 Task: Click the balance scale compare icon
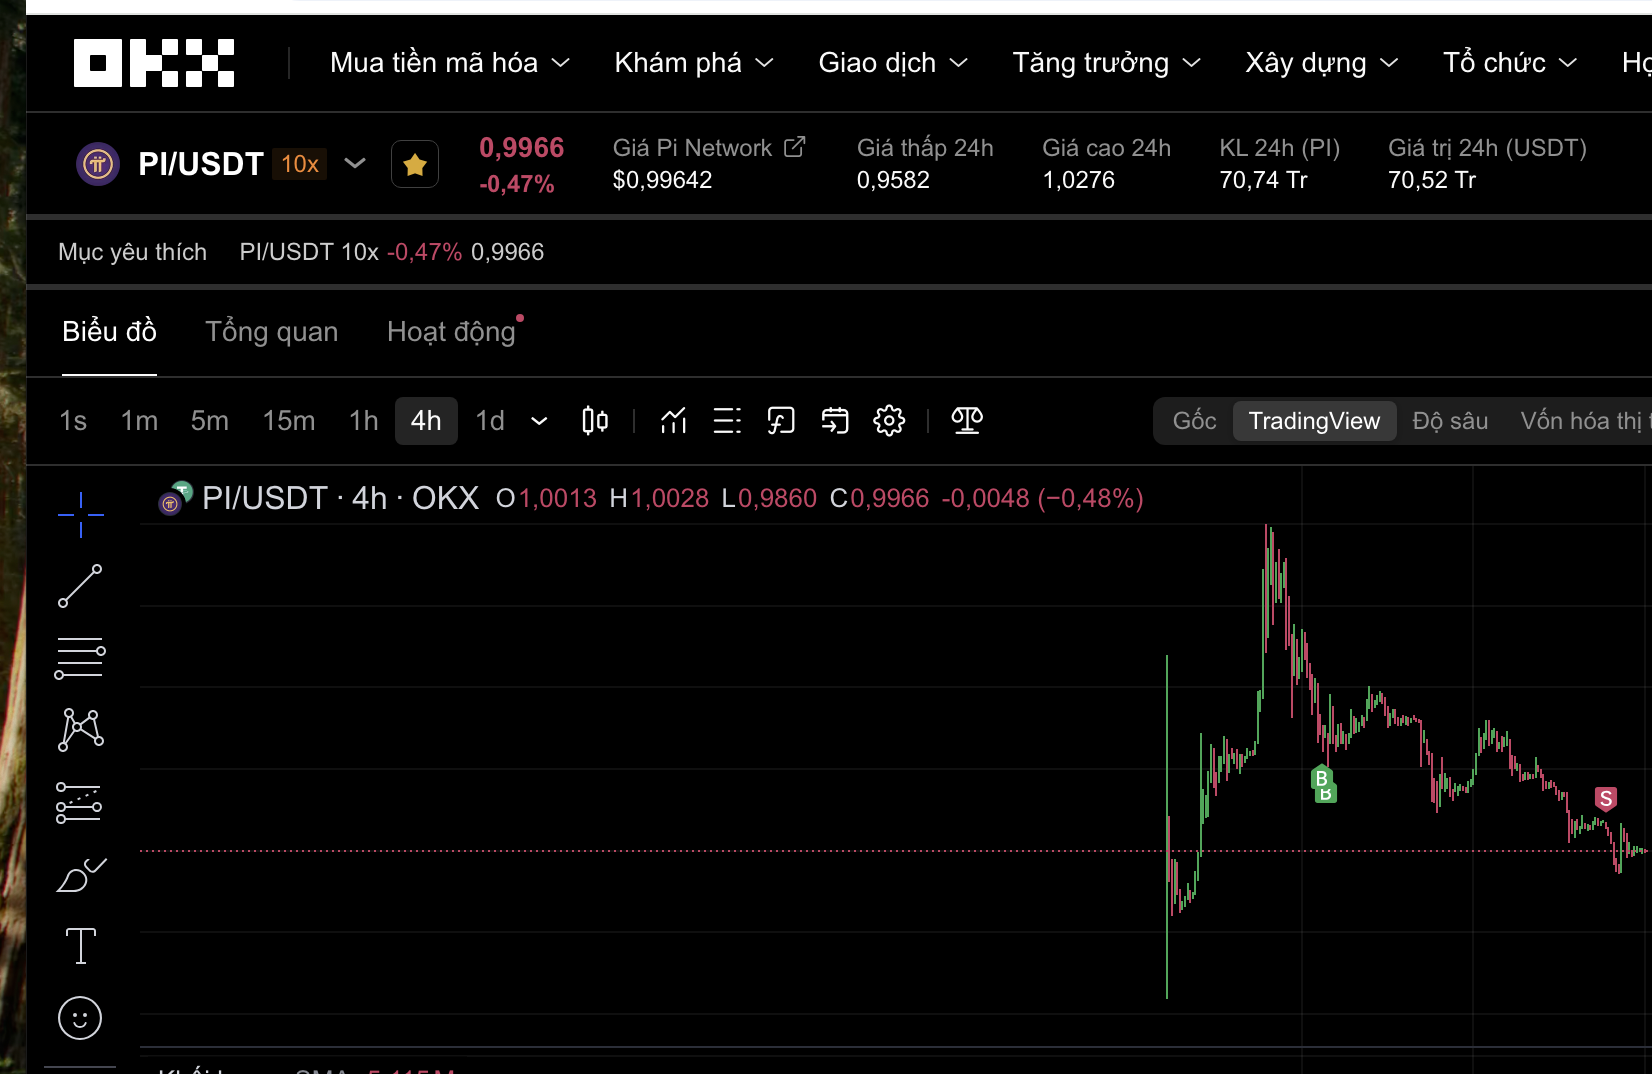pos(967,421)
